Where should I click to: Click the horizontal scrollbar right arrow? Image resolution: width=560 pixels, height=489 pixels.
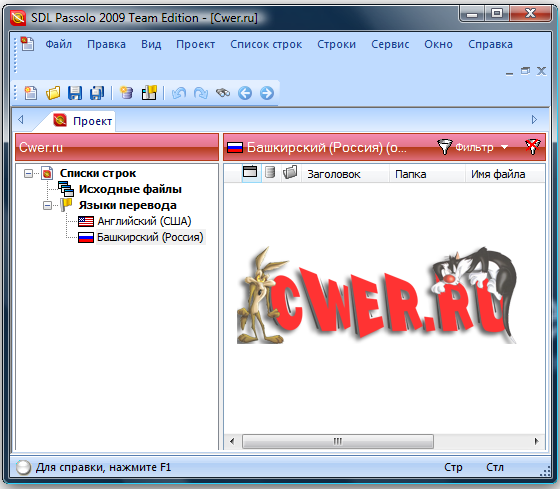tap(536, 441)
